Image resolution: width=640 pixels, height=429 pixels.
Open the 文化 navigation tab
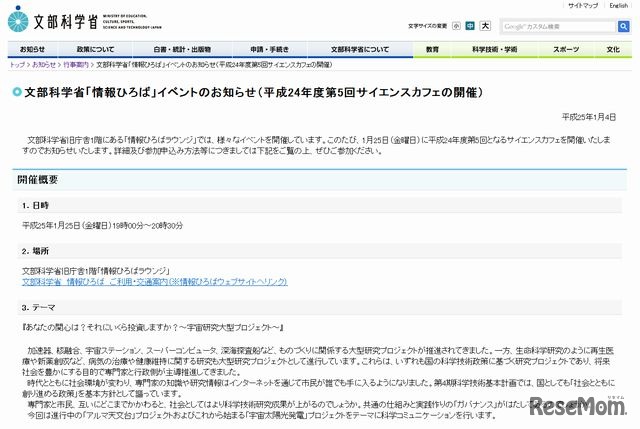[613, 49]
